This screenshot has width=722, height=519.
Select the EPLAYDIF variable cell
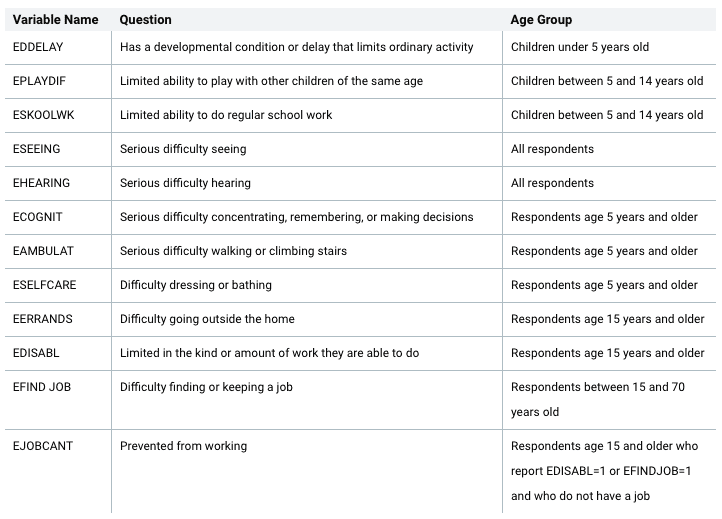tap(39, 81)
